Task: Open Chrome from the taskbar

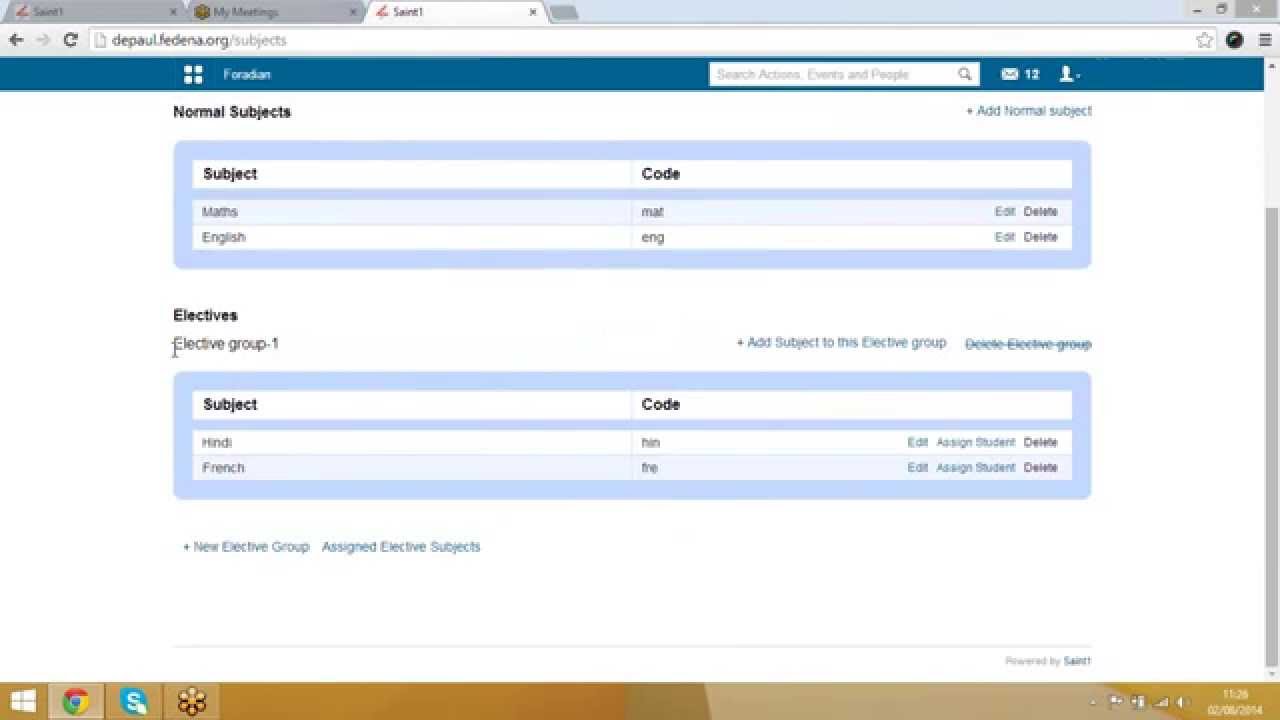Action: [x=75, y=701]
